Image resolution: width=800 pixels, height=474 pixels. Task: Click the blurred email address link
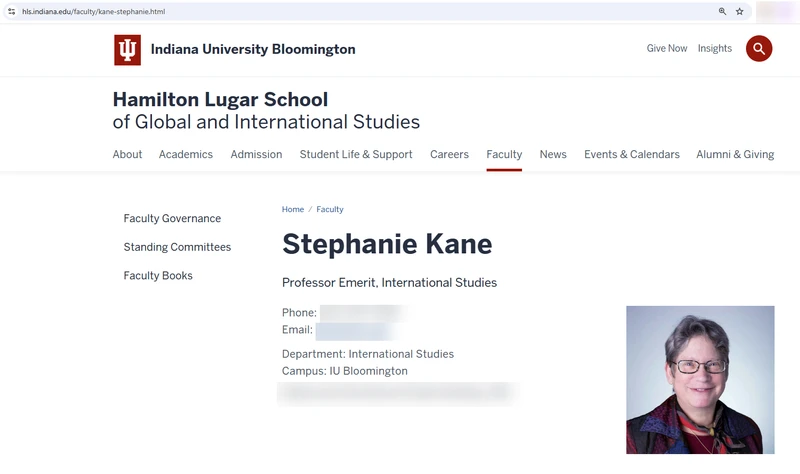[356, 331]
